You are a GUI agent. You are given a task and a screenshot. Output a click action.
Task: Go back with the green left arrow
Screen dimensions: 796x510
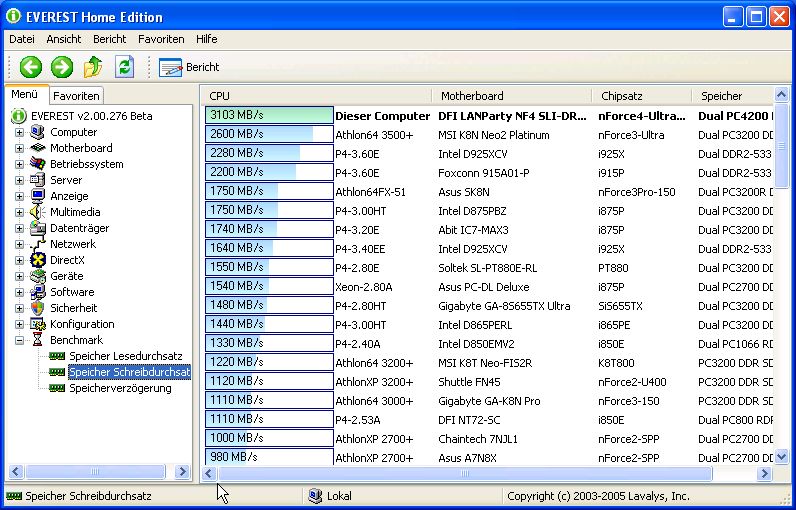click(x=30, y=67)
